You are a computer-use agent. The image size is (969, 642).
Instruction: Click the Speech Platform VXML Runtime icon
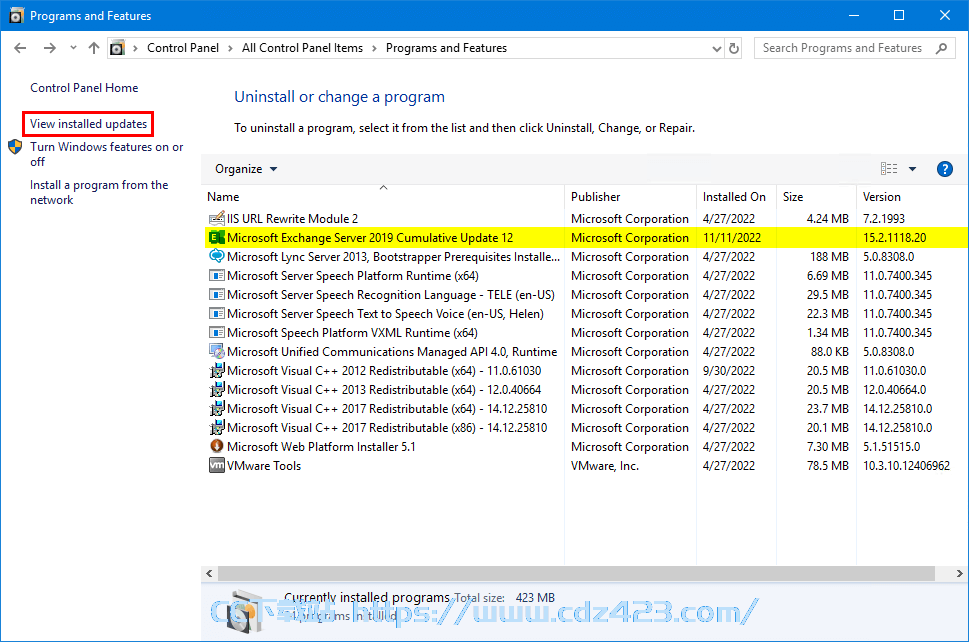point(217,332)
